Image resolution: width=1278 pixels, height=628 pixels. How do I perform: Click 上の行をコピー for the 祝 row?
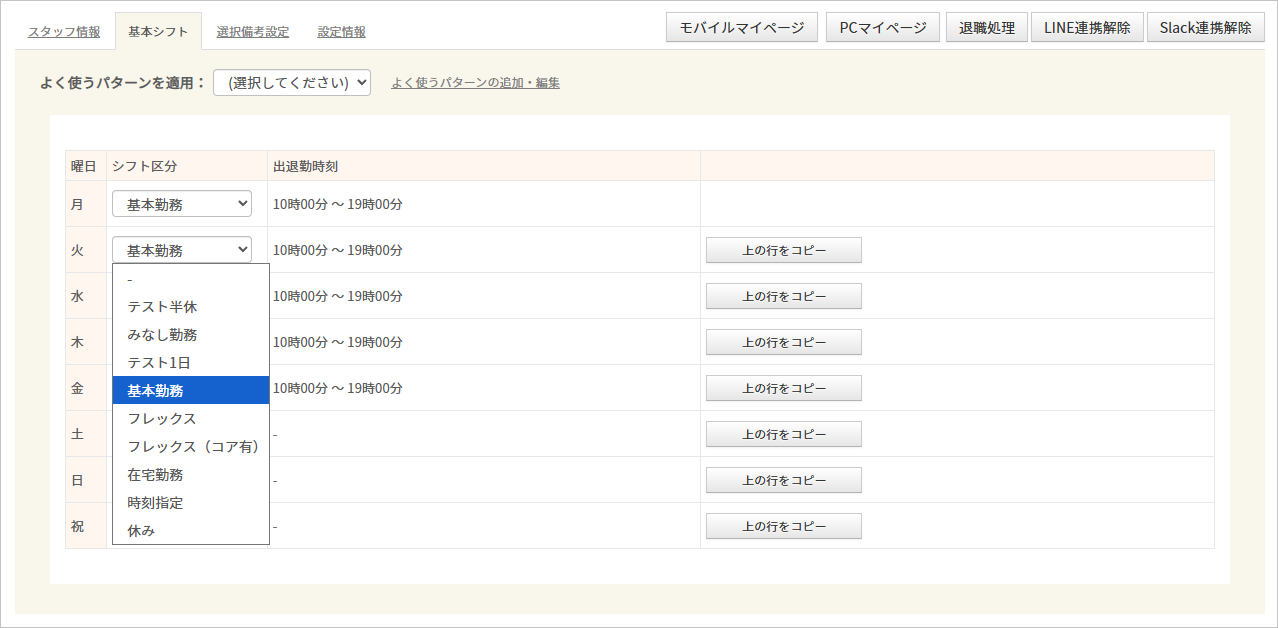point(783,526)
